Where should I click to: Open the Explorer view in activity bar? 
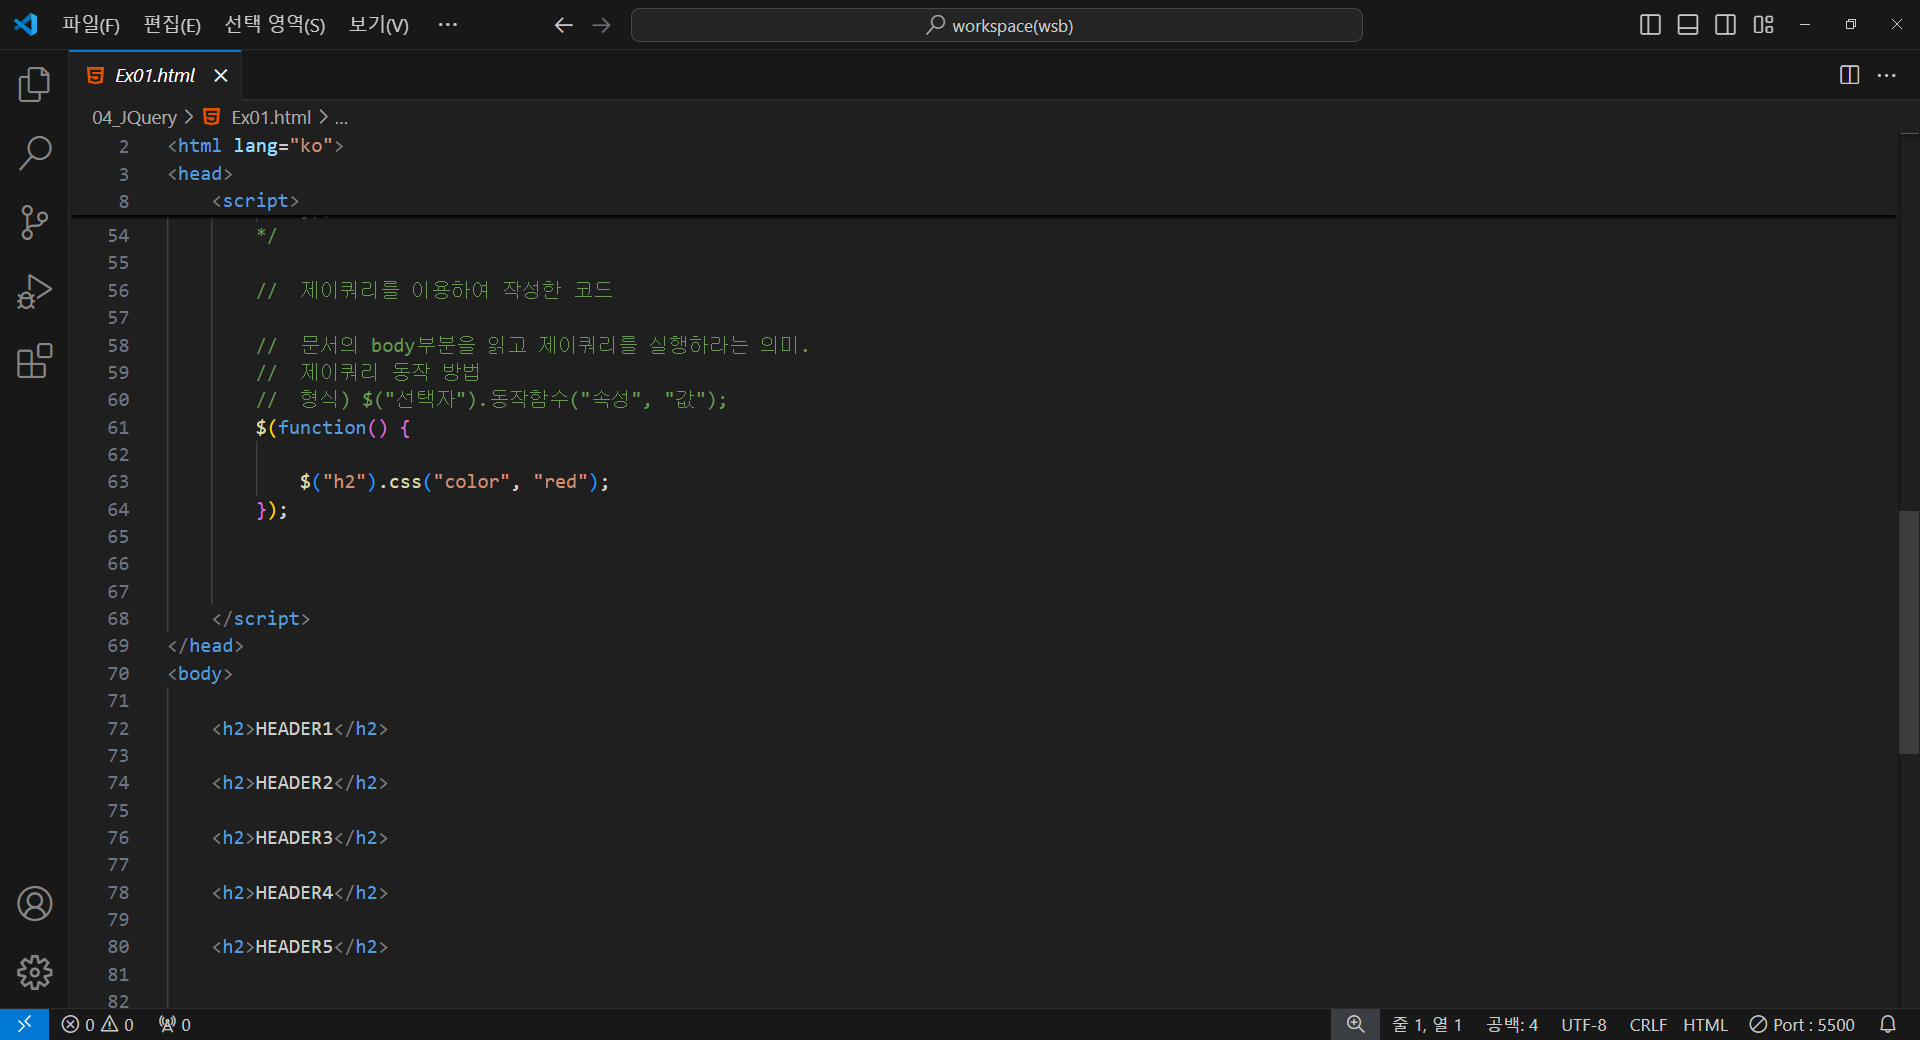click(34, 85)
